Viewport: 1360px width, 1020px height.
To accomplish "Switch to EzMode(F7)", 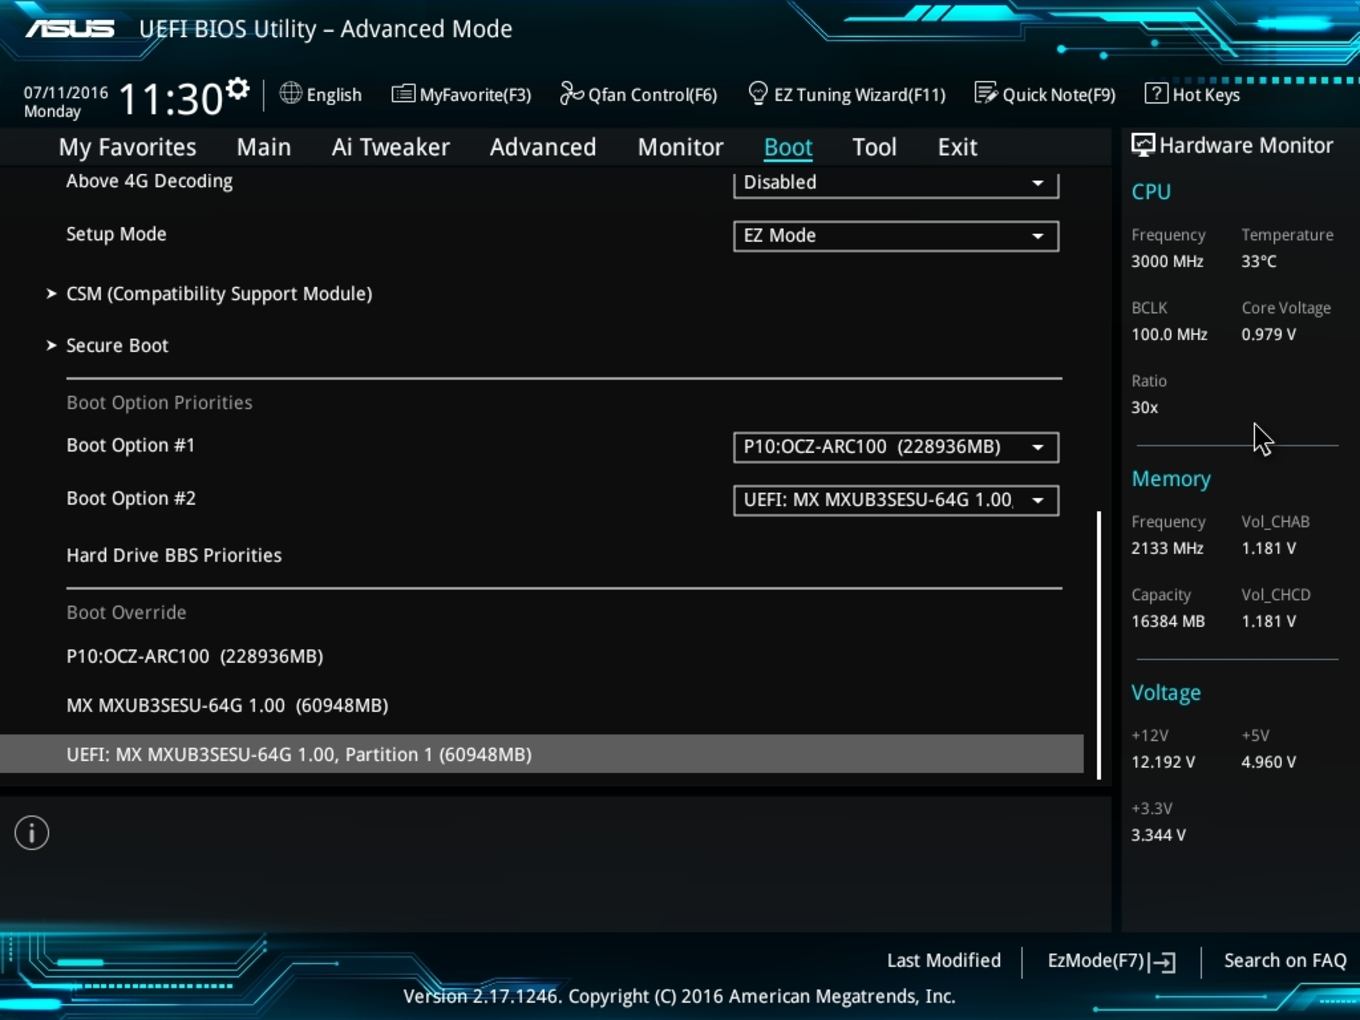I will (1111, 961).
